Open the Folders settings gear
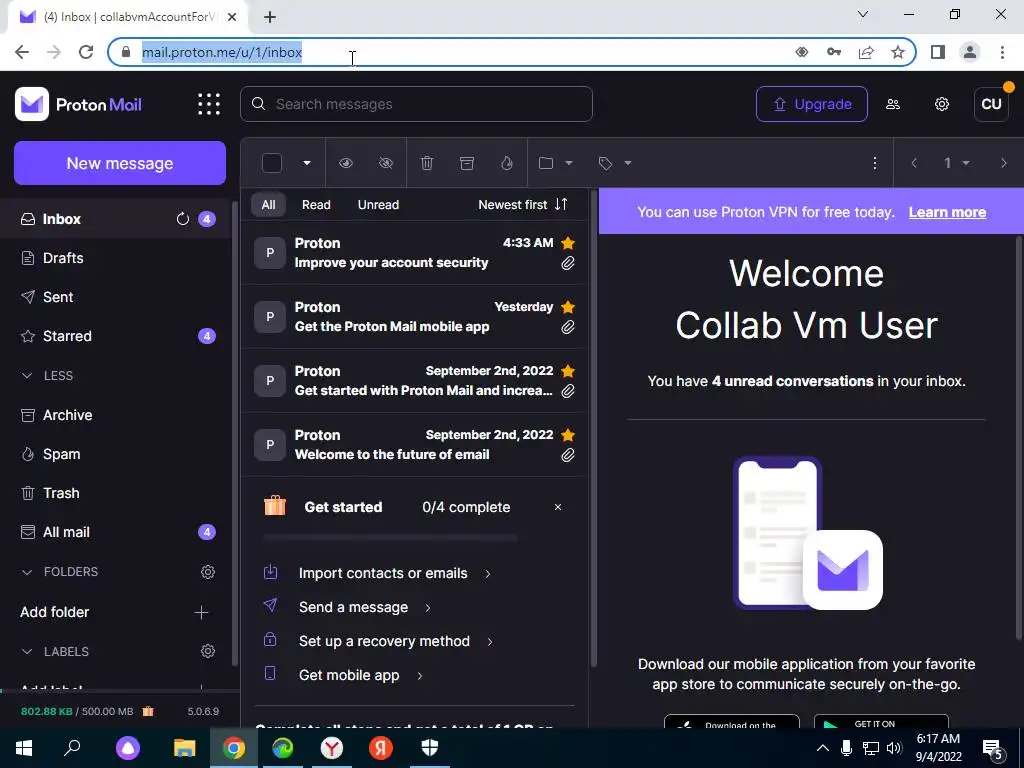The image size is (1024, 768). [x=208, y=572]
